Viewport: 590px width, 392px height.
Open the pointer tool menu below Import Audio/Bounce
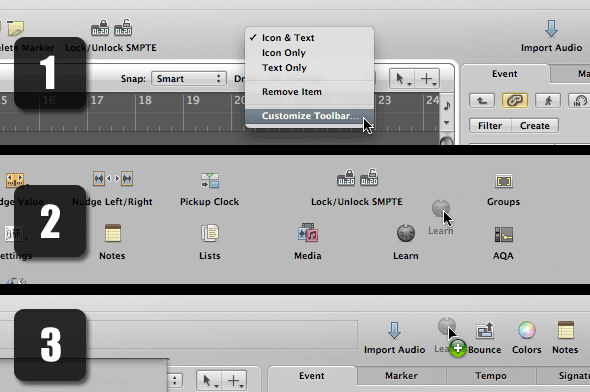click(x=209, y=381)
